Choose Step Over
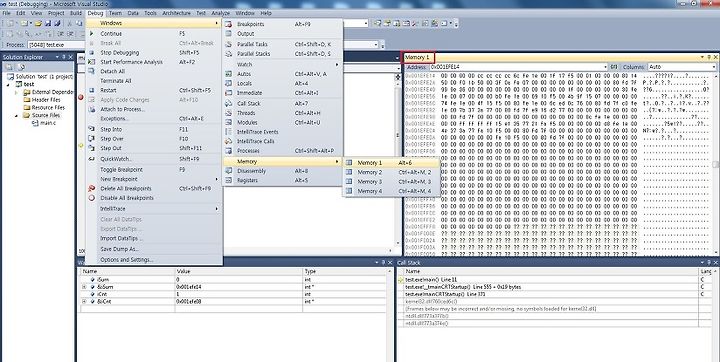Viewport: 720px width, 362px height. tap(154, 139)
